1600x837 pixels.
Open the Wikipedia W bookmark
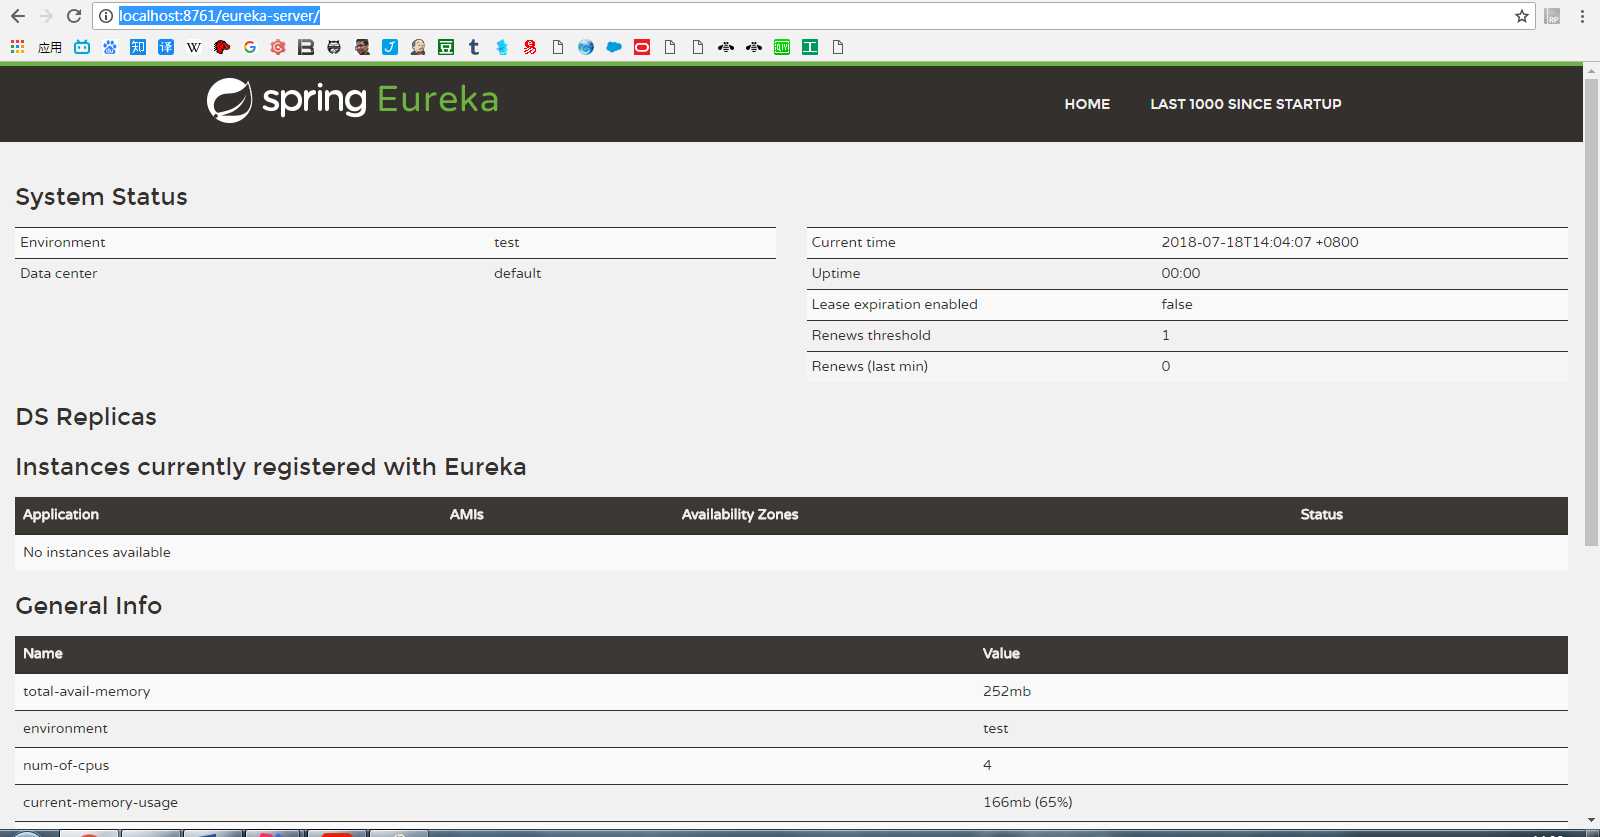point(194,47)
